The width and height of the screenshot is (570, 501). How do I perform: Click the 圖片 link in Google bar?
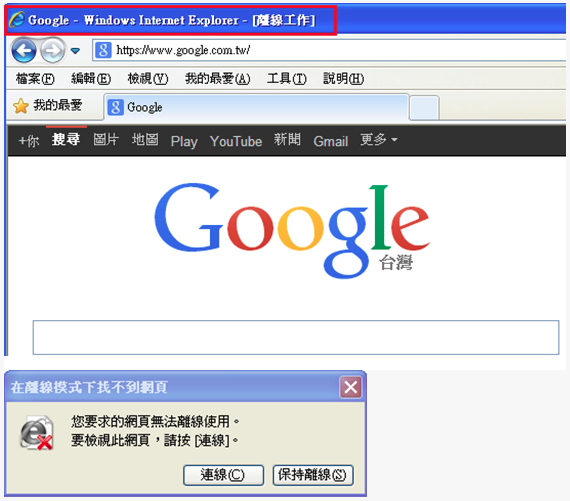[x=106, y=140]
